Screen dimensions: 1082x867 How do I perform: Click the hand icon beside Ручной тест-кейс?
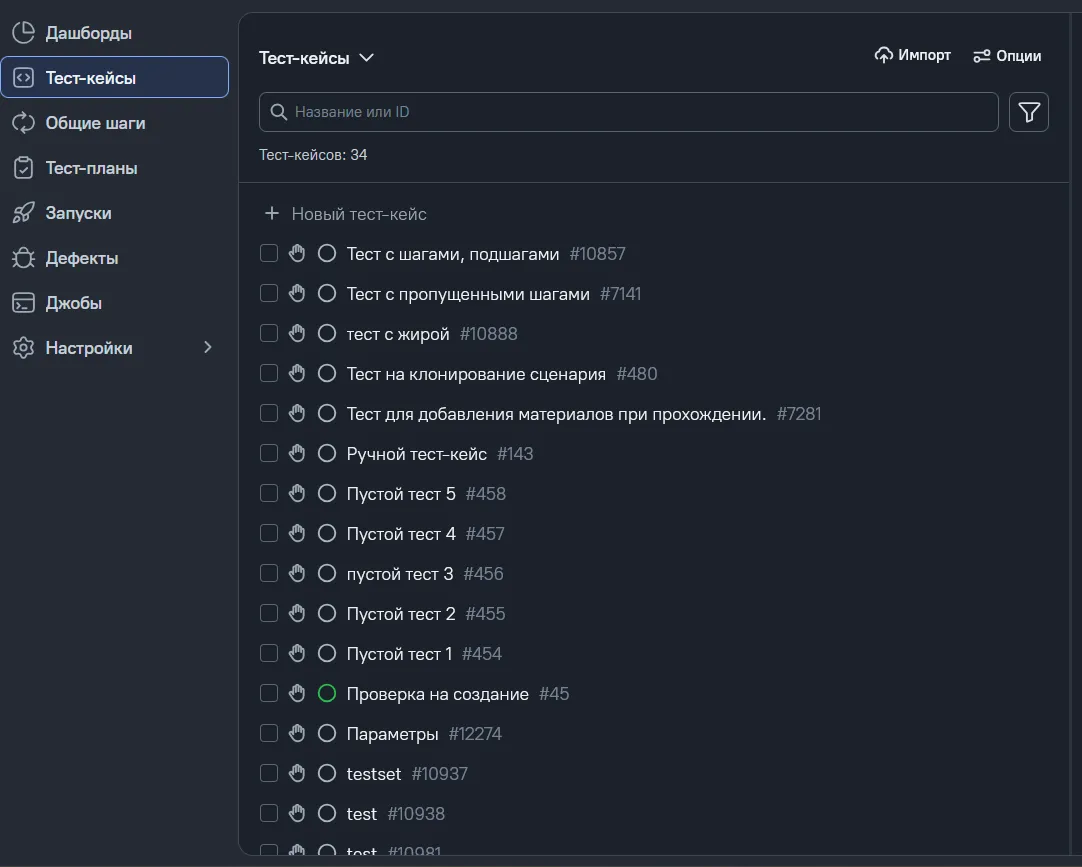[x=297, y=453]
